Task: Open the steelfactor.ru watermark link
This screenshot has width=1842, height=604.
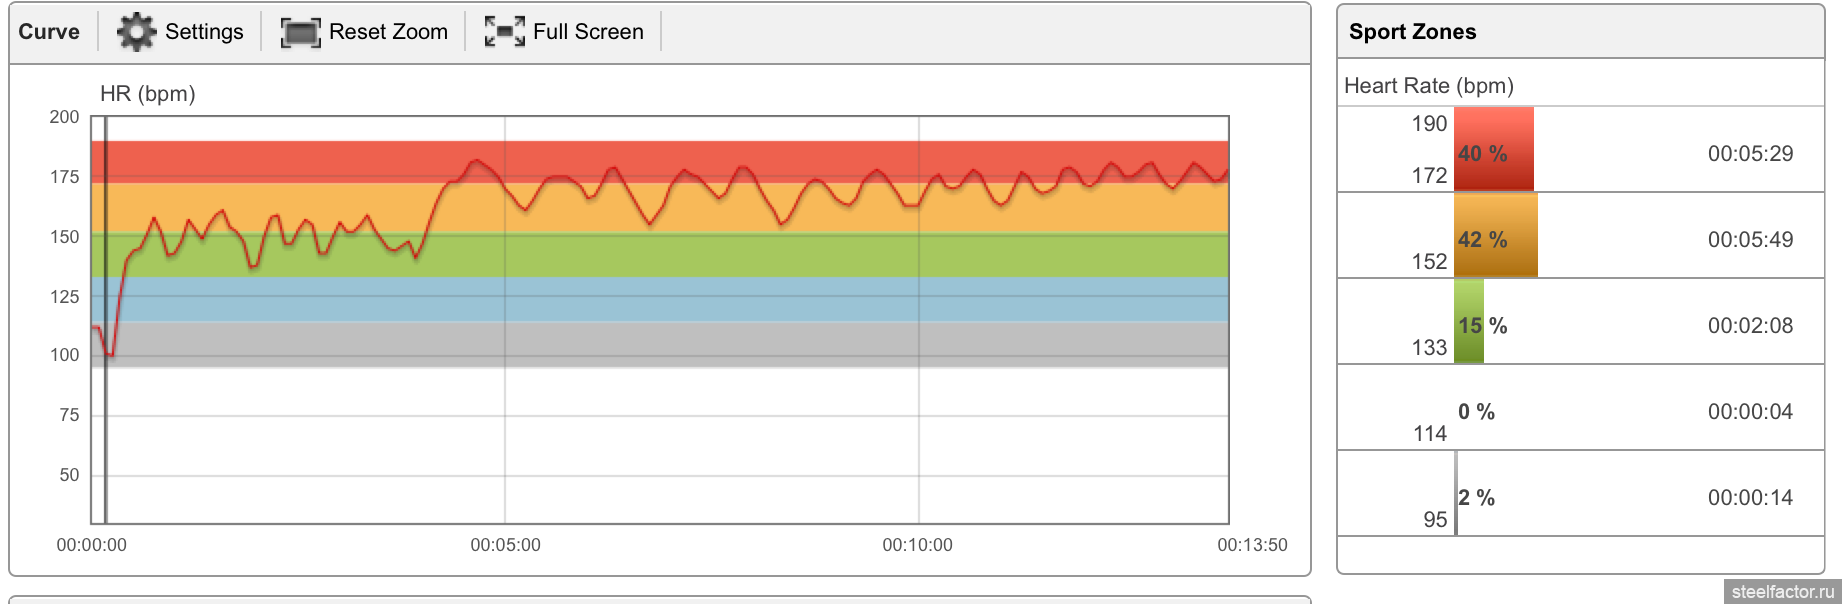Action: (x=1782, y=592)
